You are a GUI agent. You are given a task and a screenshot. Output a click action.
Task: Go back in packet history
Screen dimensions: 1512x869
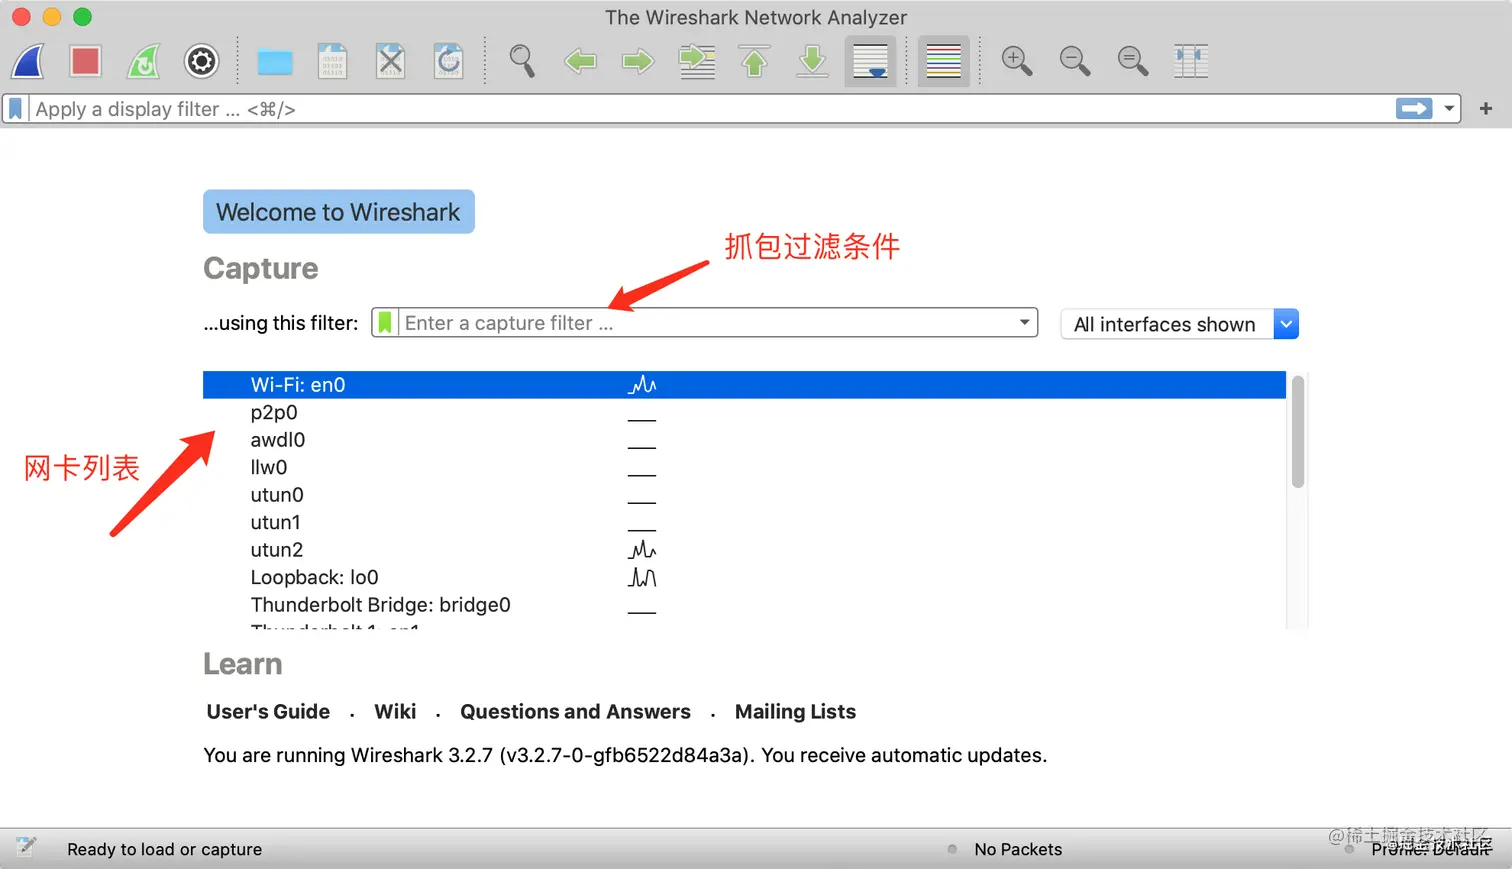point(580,62)
